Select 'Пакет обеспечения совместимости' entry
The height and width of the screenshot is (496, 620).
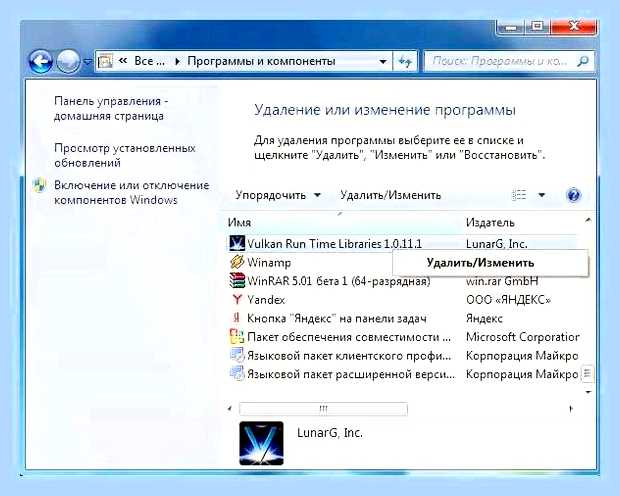tap(349, 337)
